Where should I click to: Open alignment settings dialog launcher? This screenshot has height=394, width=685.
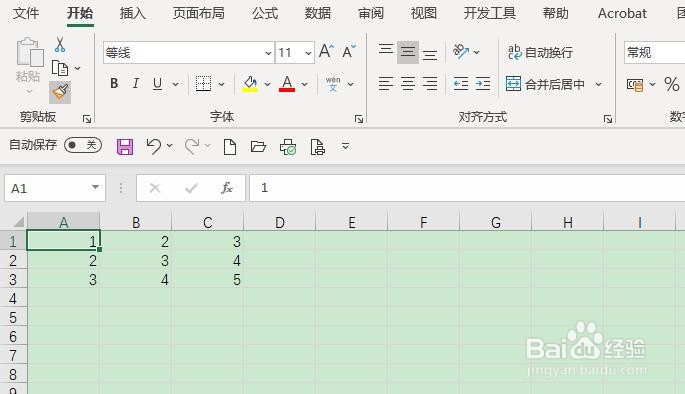click(608, 119)
